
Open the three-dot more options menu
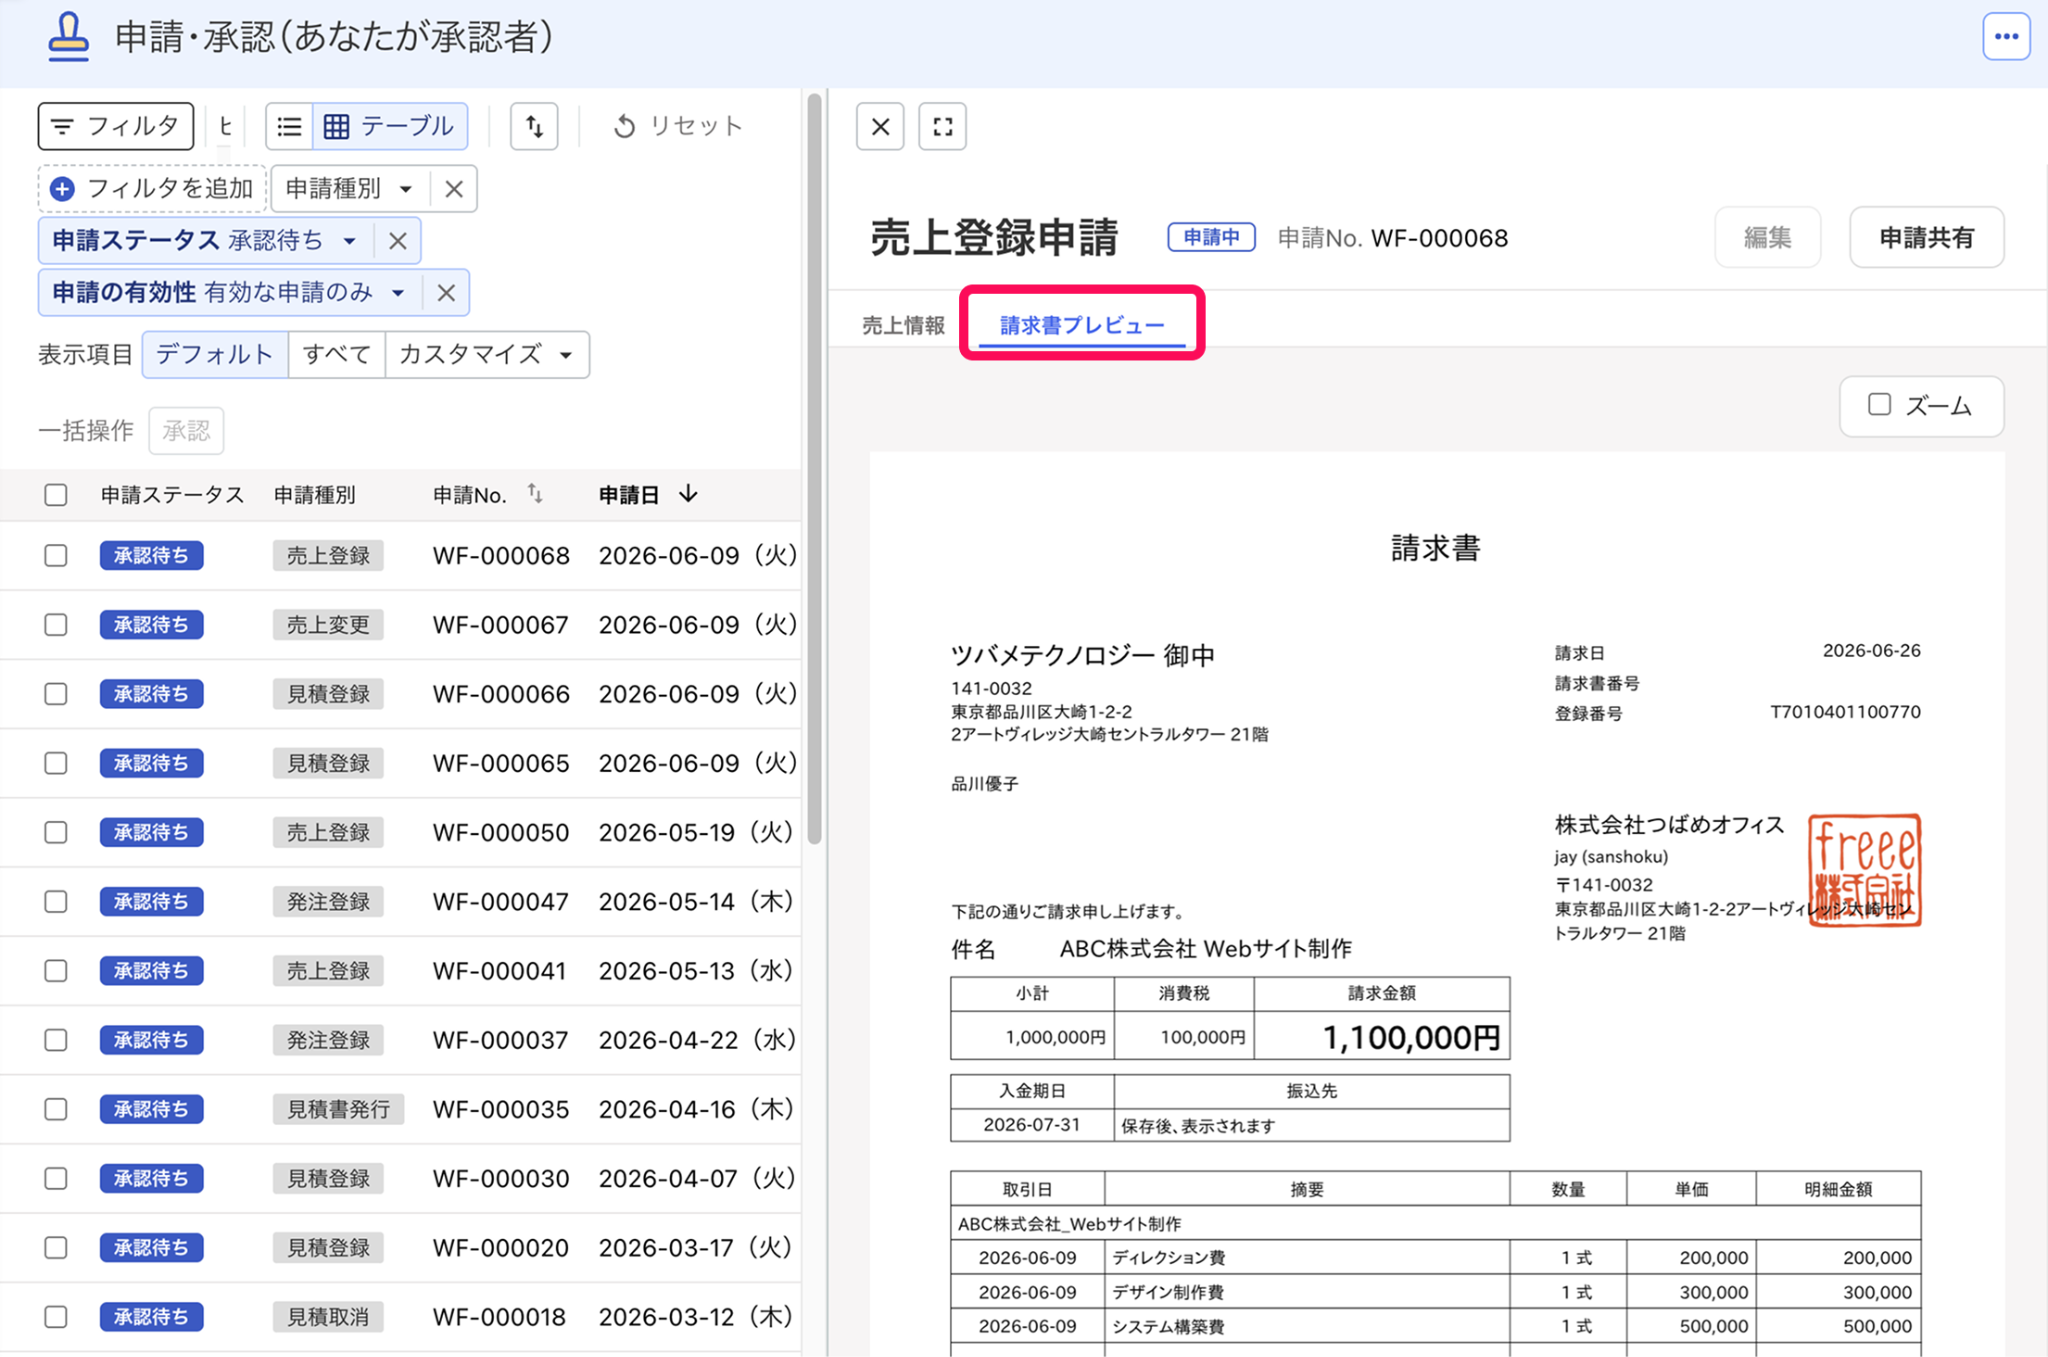coord(2005,37)
